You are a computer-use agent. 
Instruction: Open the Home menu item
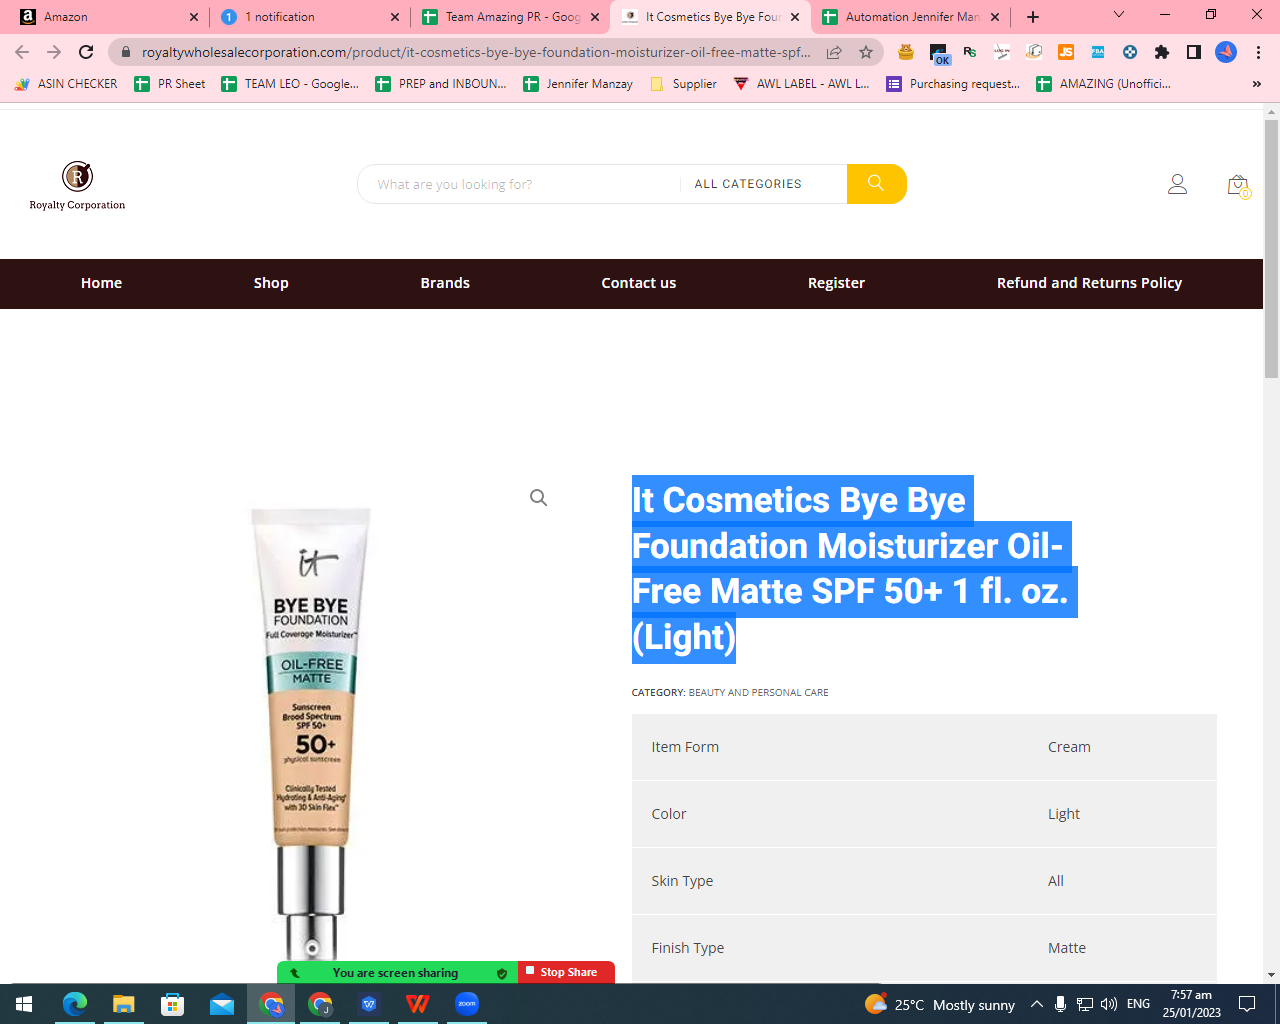tap(101, 283)
